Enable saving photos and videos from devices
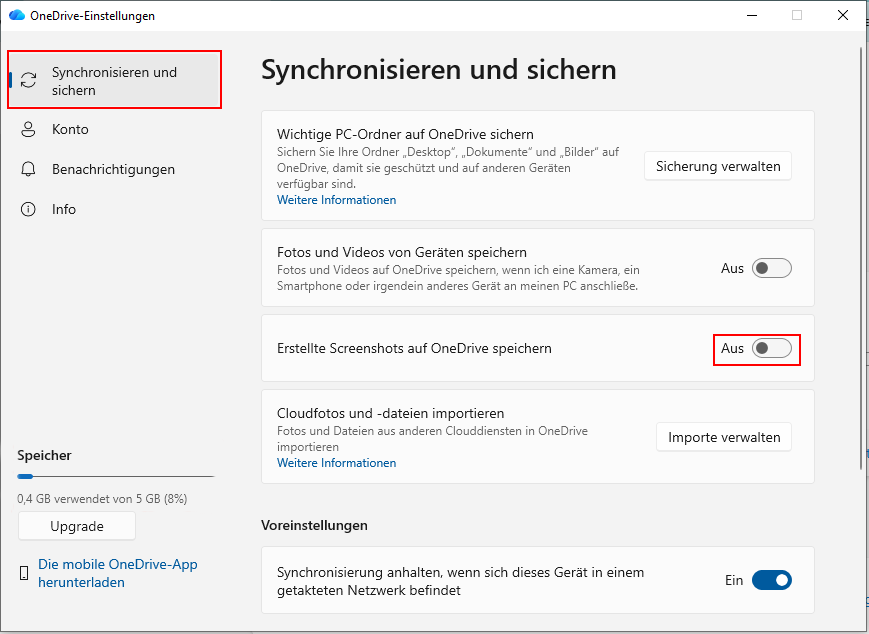The height and width of the screenshot is (634, 869). click(771, 268)
